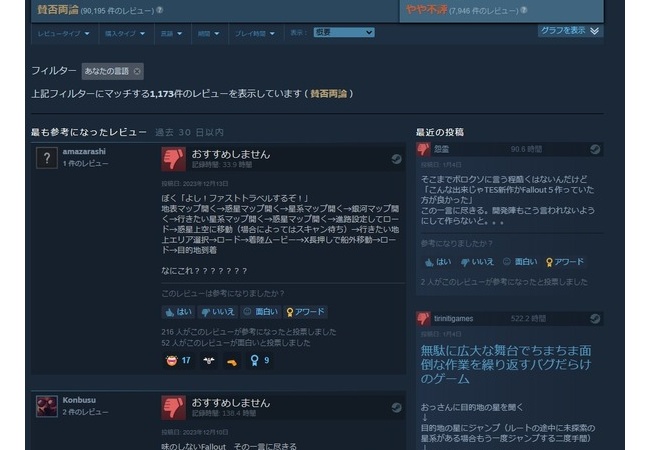Vote はい on 怨霊's recent review

[438, 262]
